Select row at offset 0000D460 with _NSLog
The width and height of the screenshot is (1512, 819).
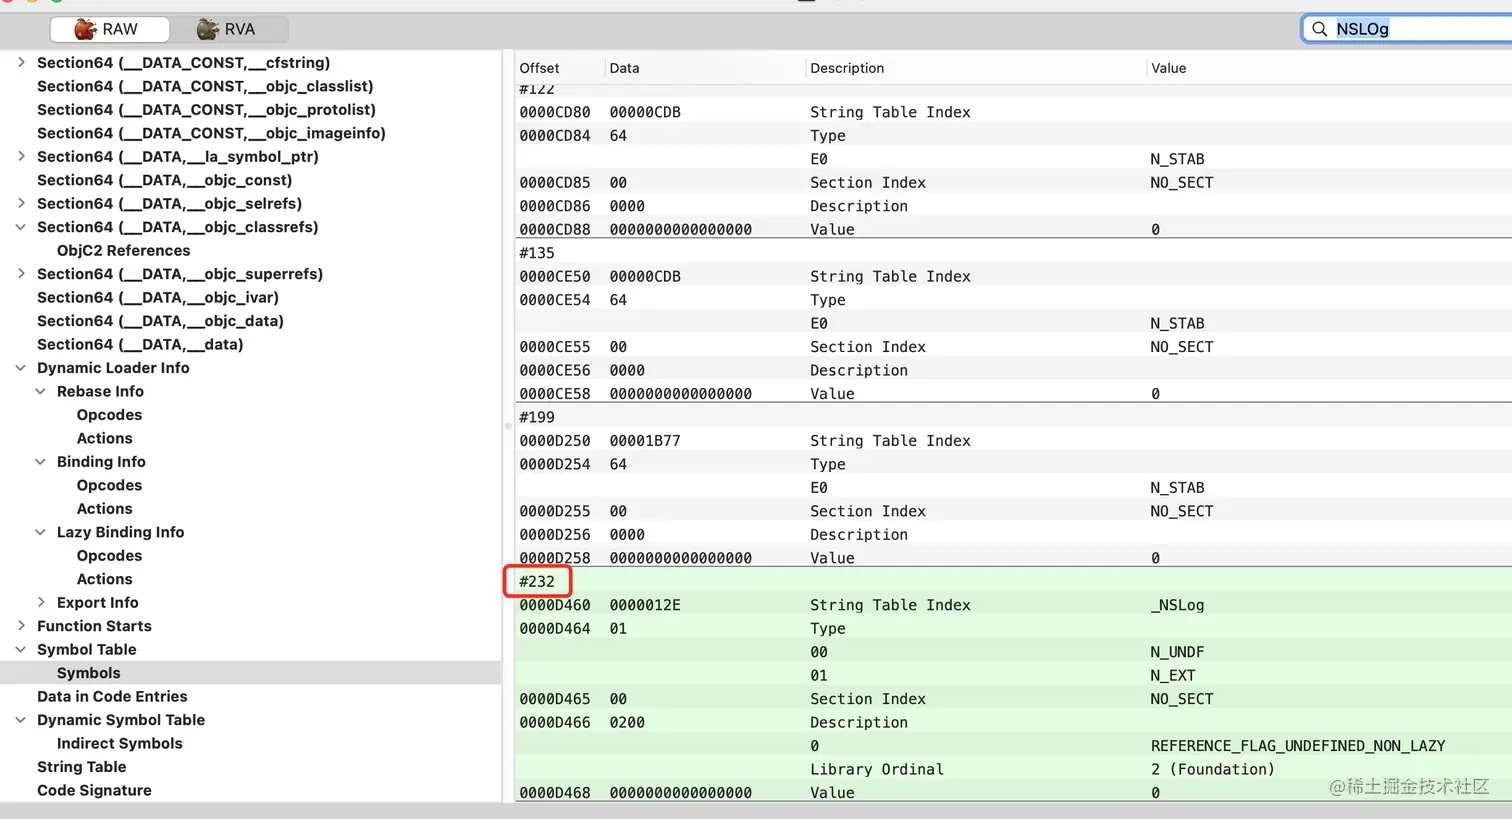[1013, 605]
